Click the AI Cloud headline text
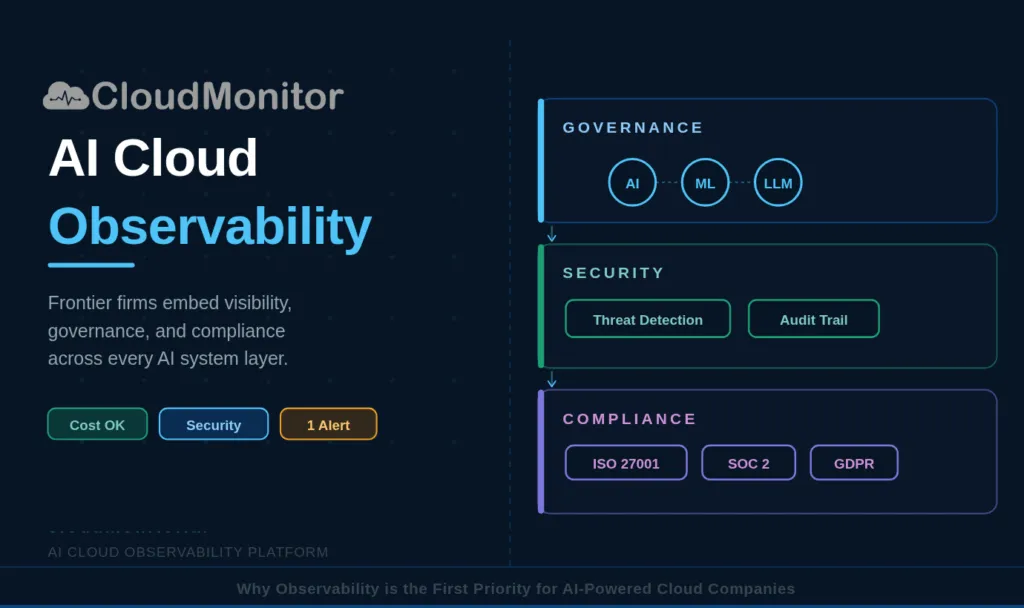Image resolution: width=1024 pixels, height=608 pixels. pos(153,158)
